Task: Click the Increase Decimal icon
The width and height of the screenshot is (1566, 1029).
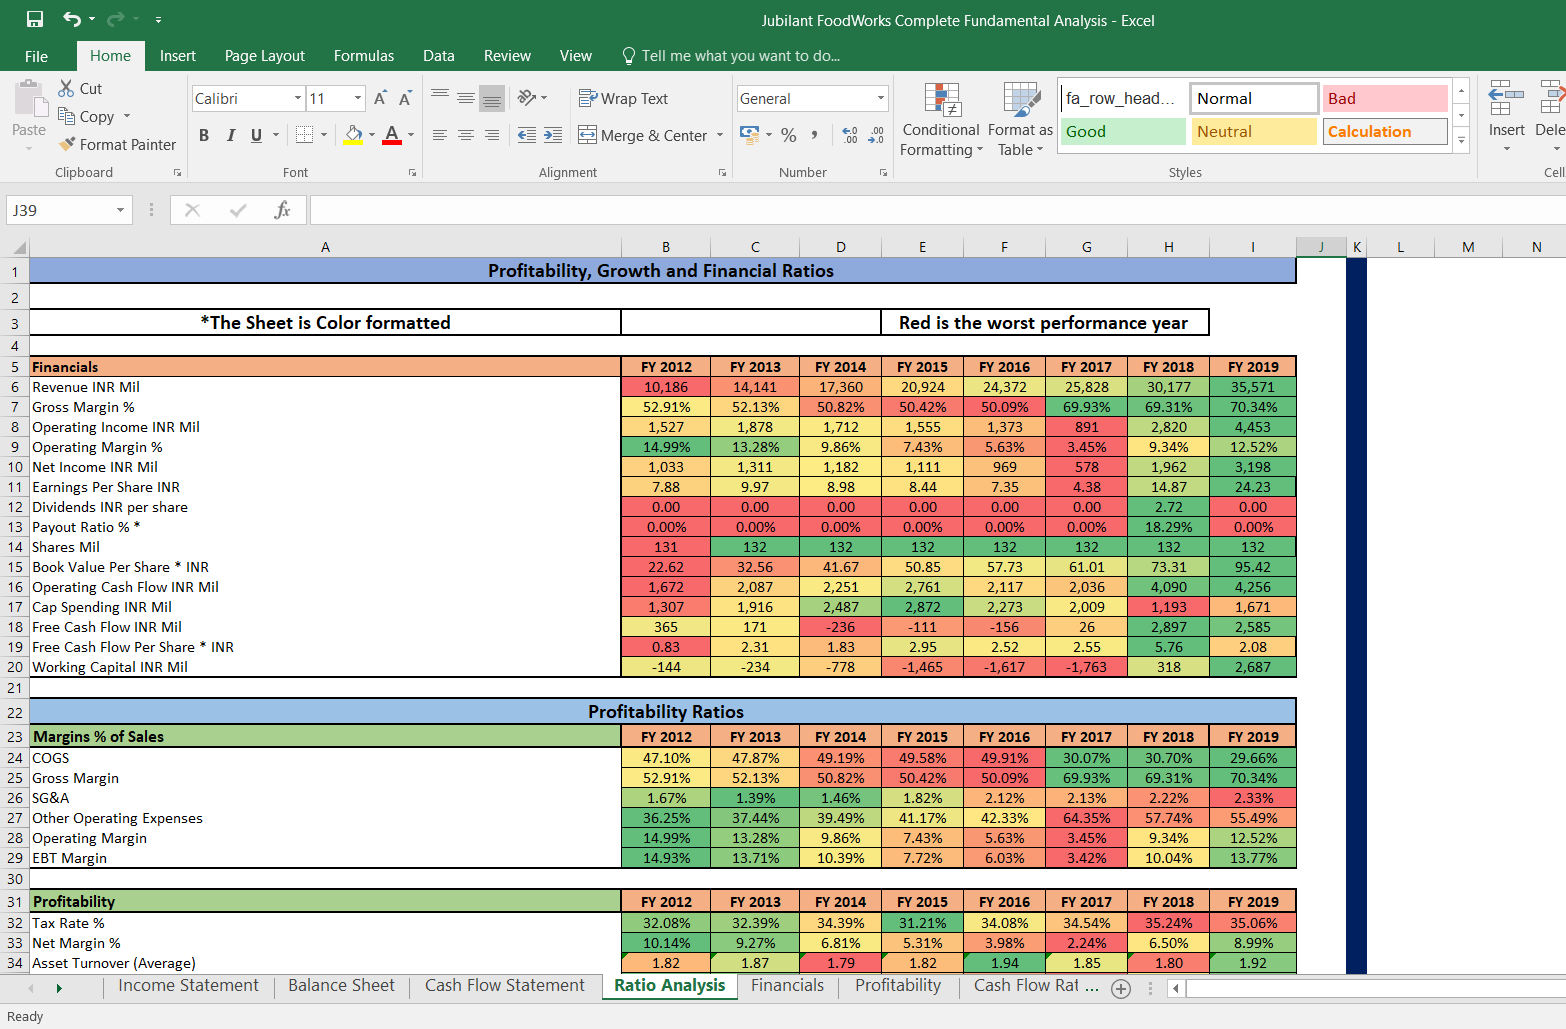Action: click(x=850, y=135)
